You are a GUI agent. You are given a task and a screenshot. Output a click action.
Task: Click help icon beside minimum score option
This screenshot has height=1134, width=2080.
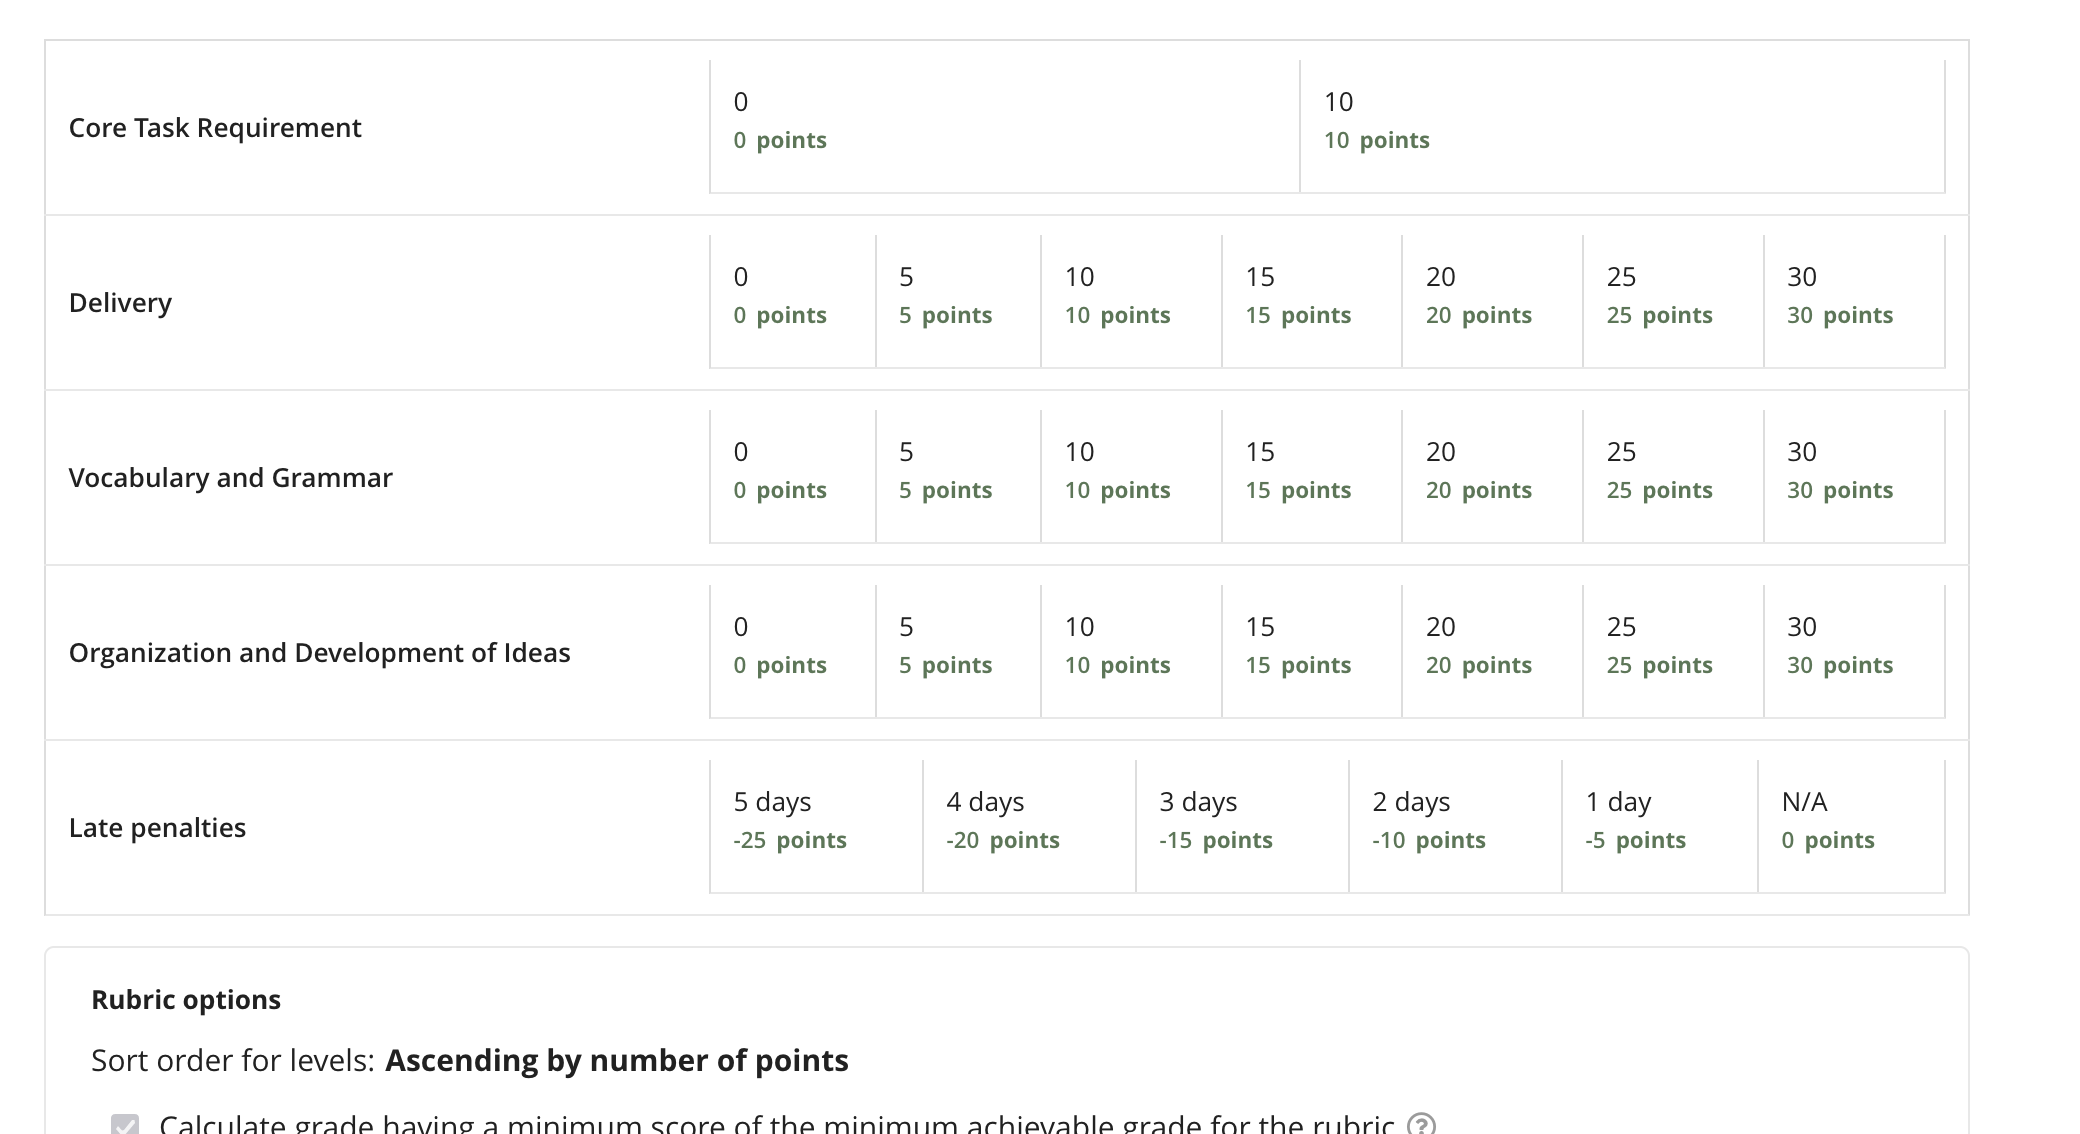click(x=1421, y=1125)
